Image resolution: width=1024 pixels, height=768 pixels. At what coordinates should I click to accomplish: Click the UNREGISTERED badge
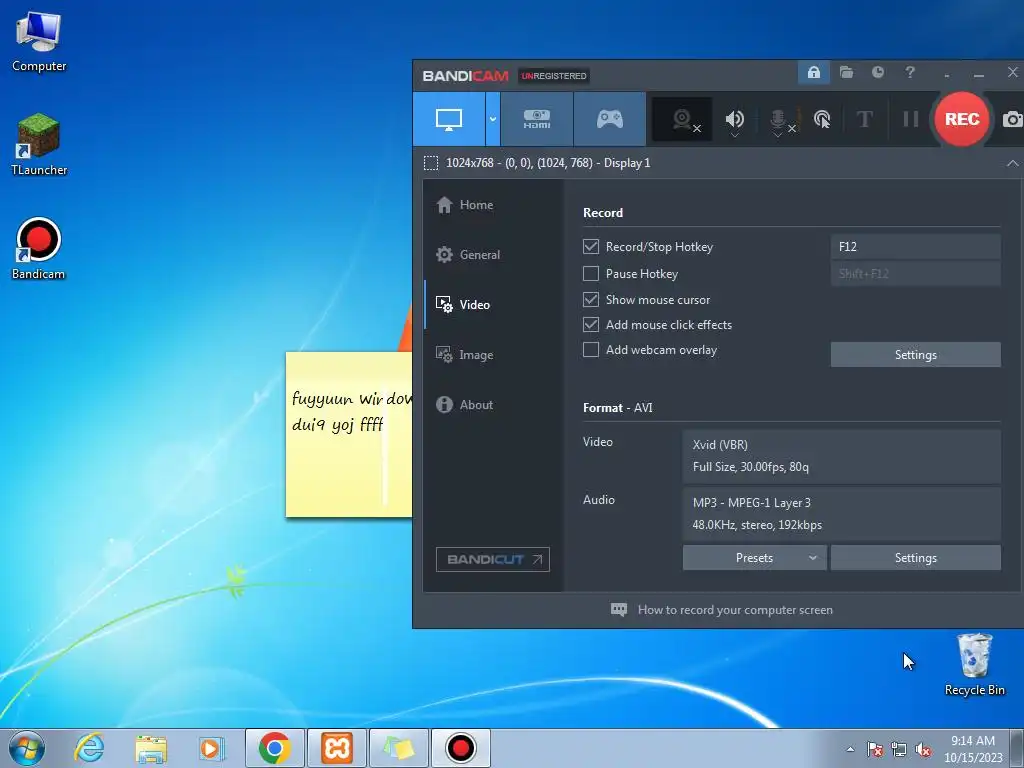[554, 76]
